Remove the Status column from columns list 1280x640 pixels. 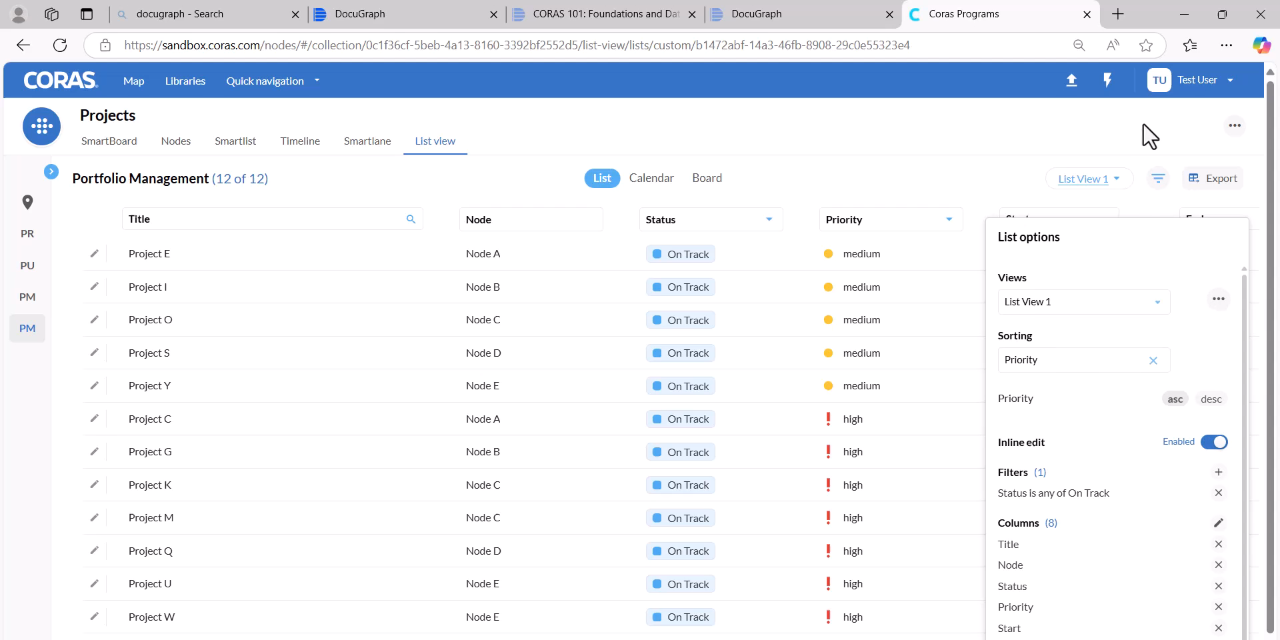pos(1218,586)
